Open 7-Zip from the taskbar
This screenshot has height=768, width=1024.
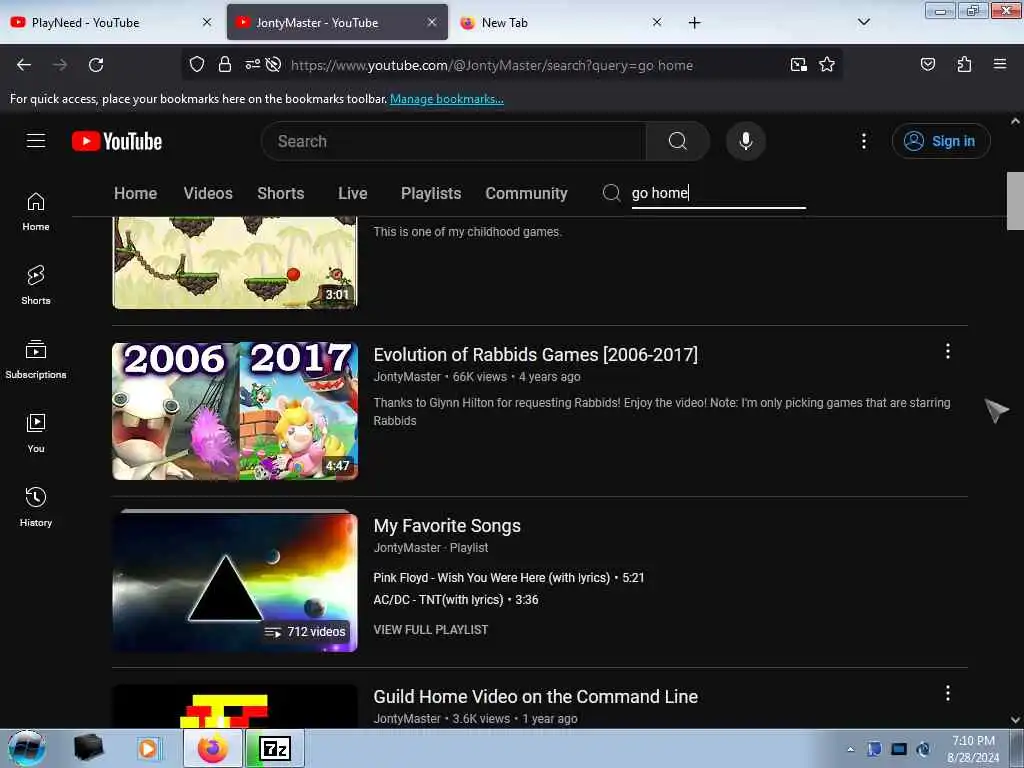pos(275,748)
